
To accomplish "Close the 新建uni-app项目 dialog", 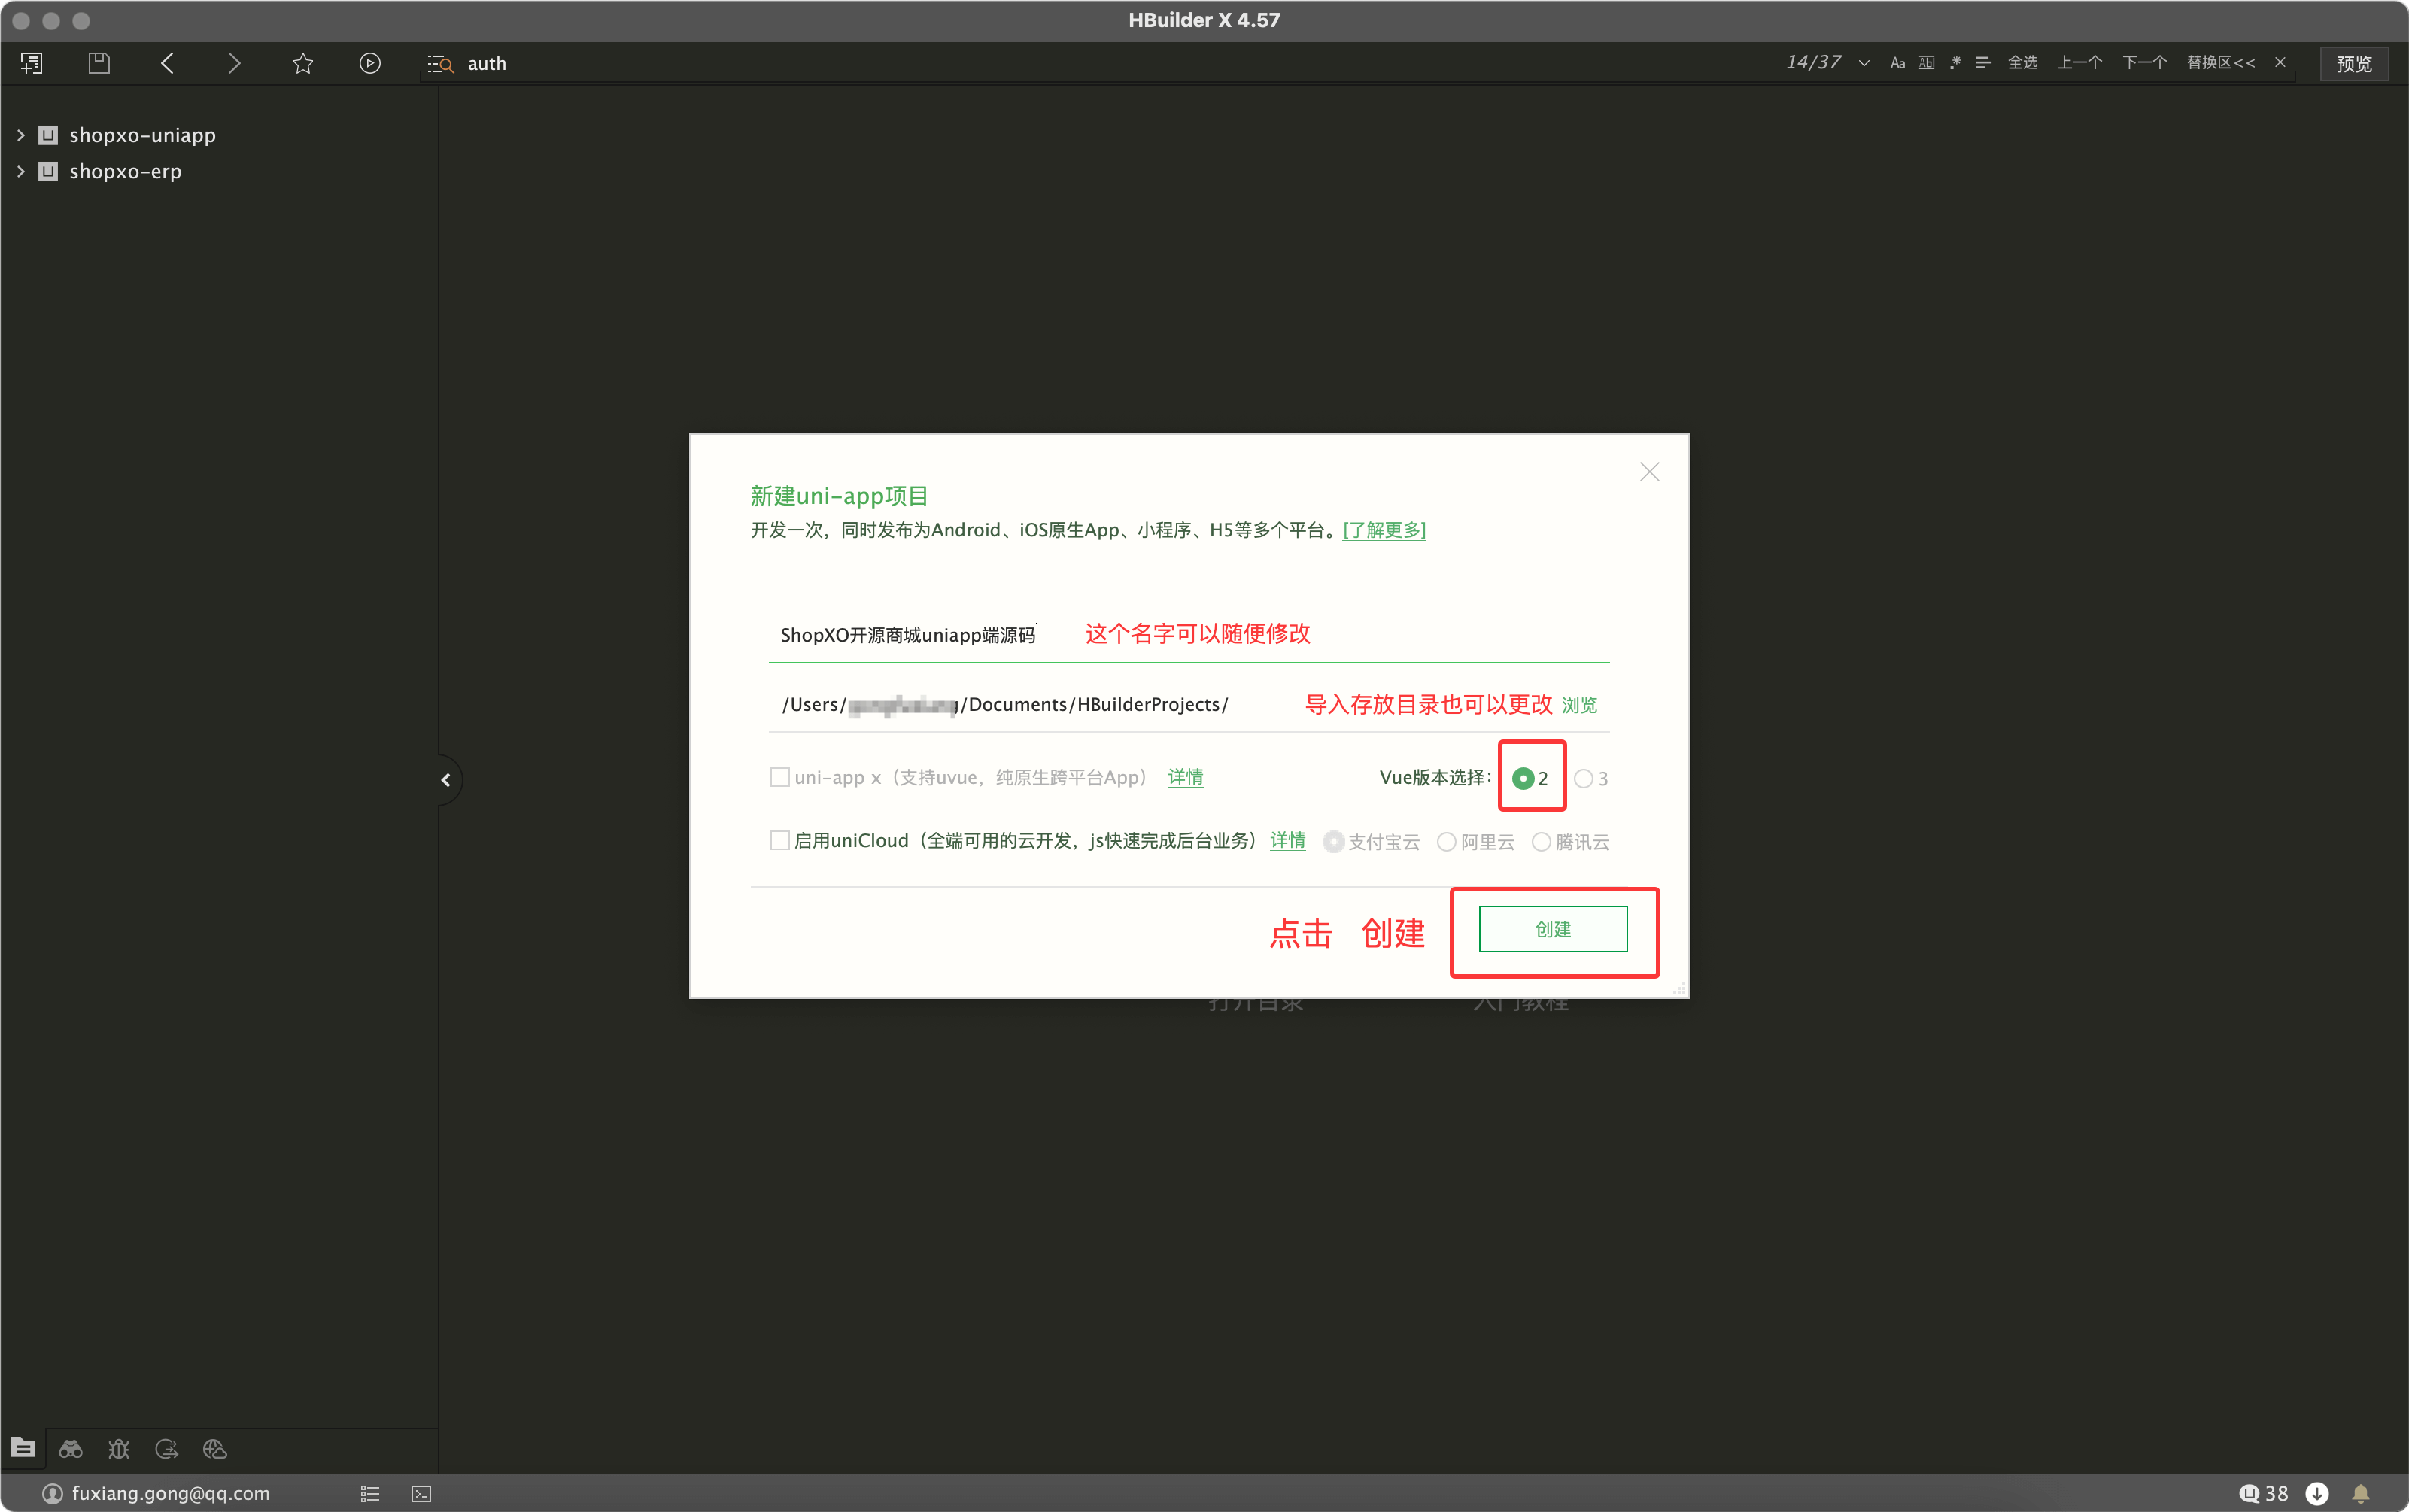I will (x=1649, y=471).
